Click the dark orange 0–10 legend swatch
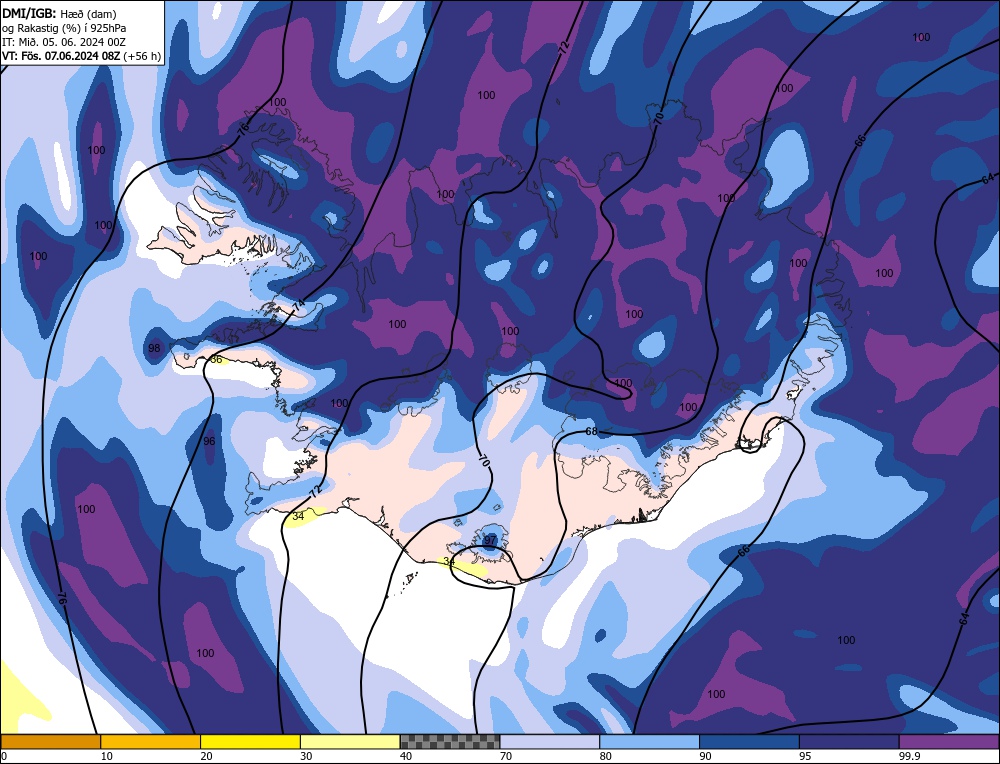 click(50, 742)
